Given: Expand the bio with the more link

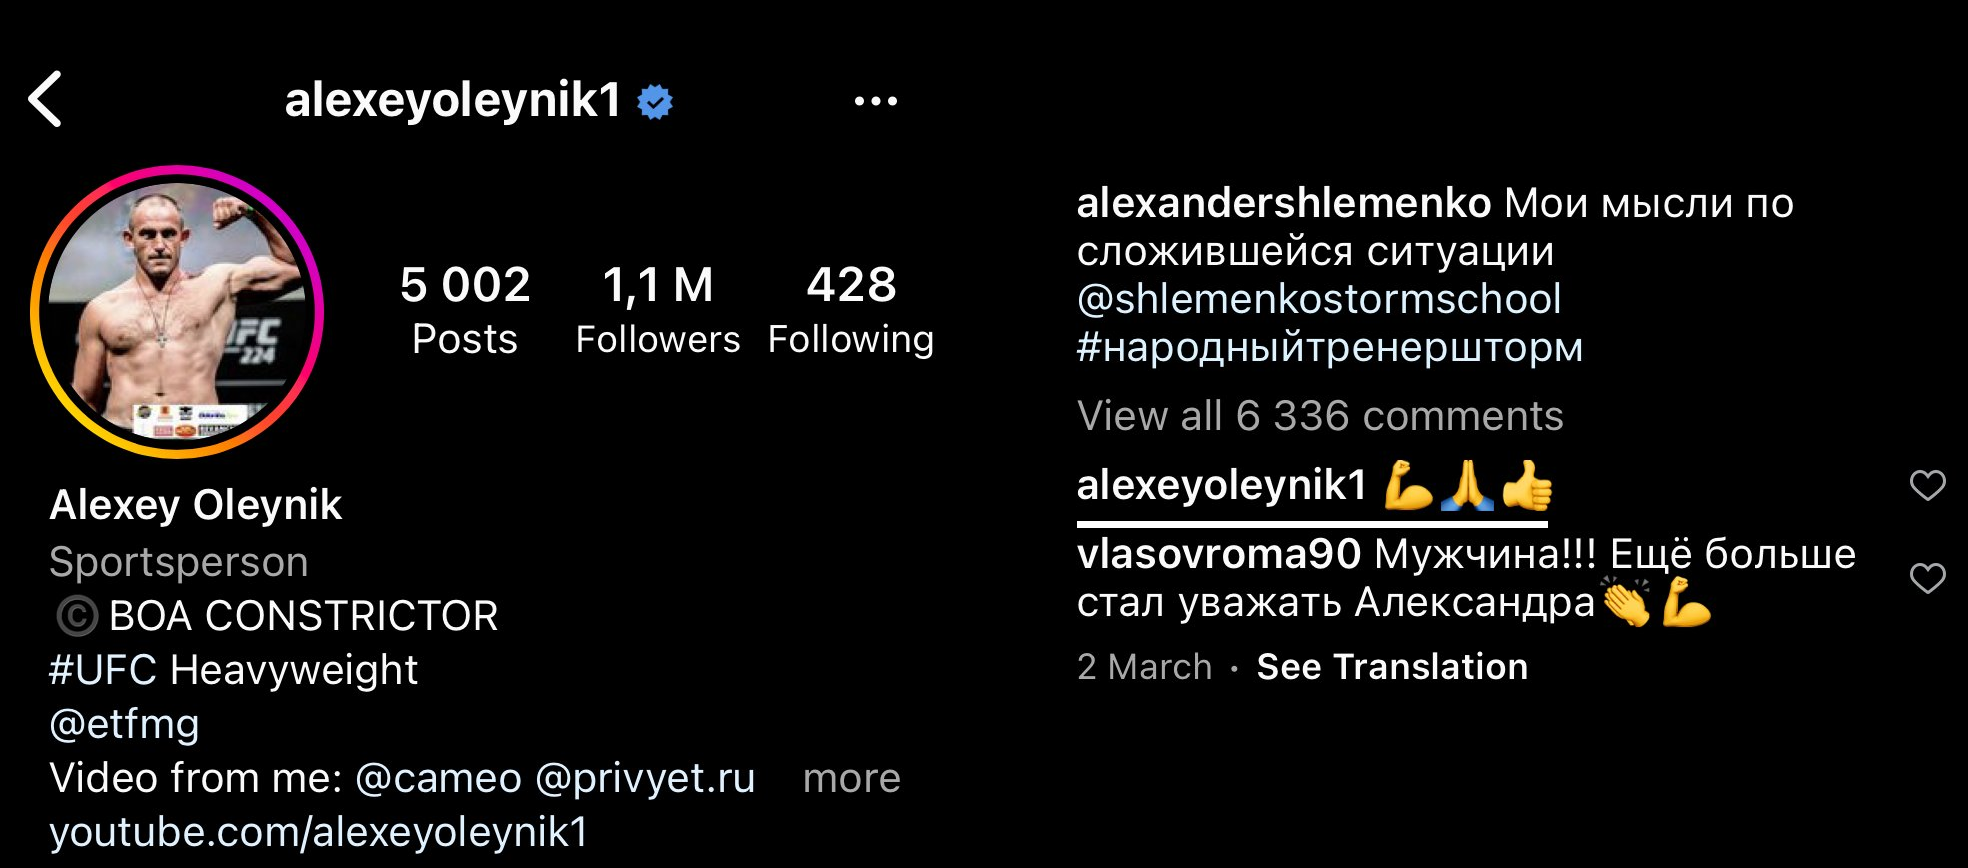Looking at the screenshot, I should (852, 778).
